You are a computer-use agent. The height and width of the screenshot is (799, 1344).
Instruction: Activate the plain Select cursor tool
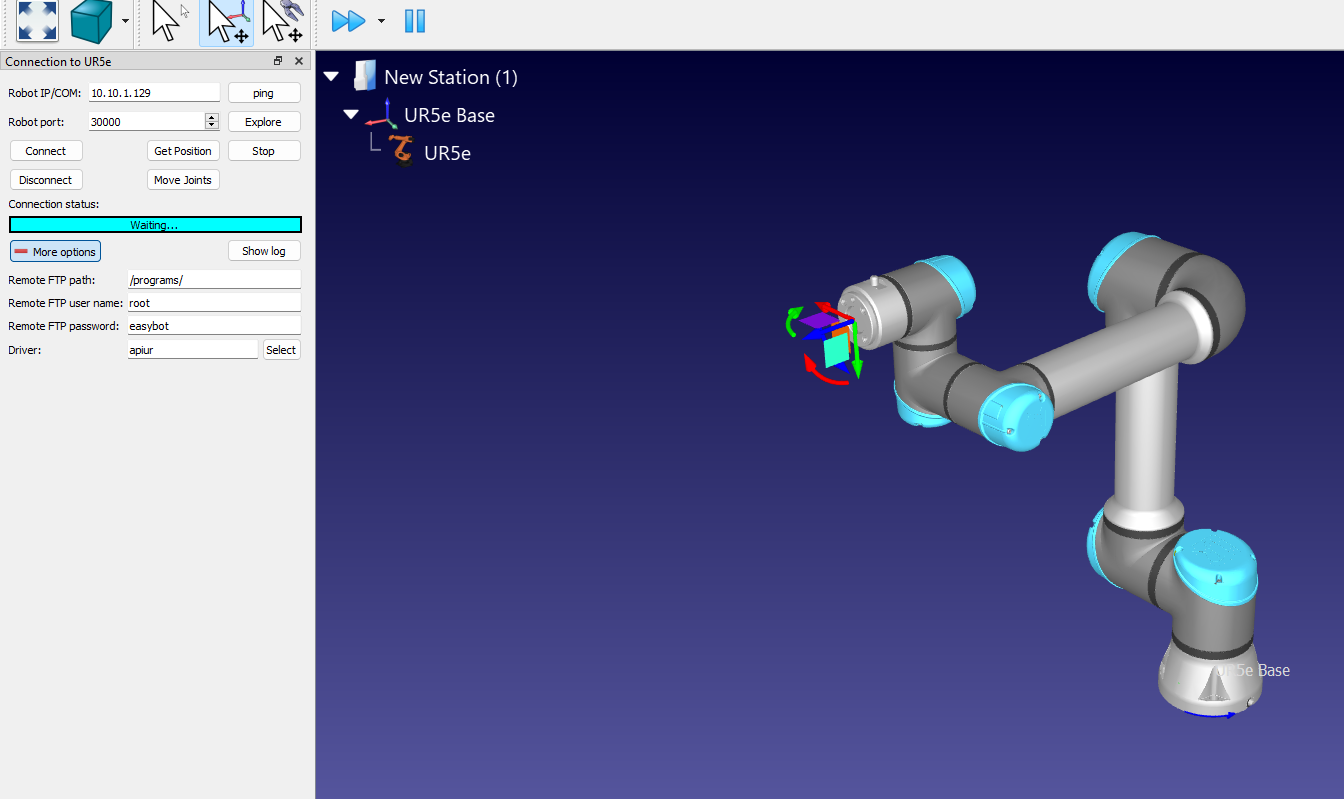pyautogui.click(x=169, y=21)
